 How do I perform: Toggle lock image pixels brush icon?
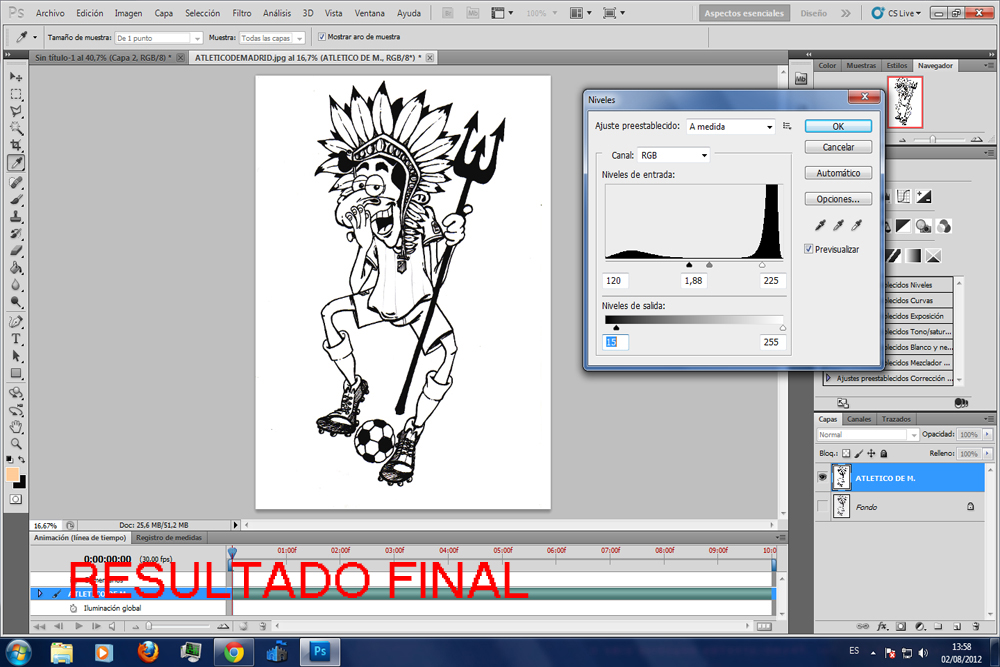point(859,453)
